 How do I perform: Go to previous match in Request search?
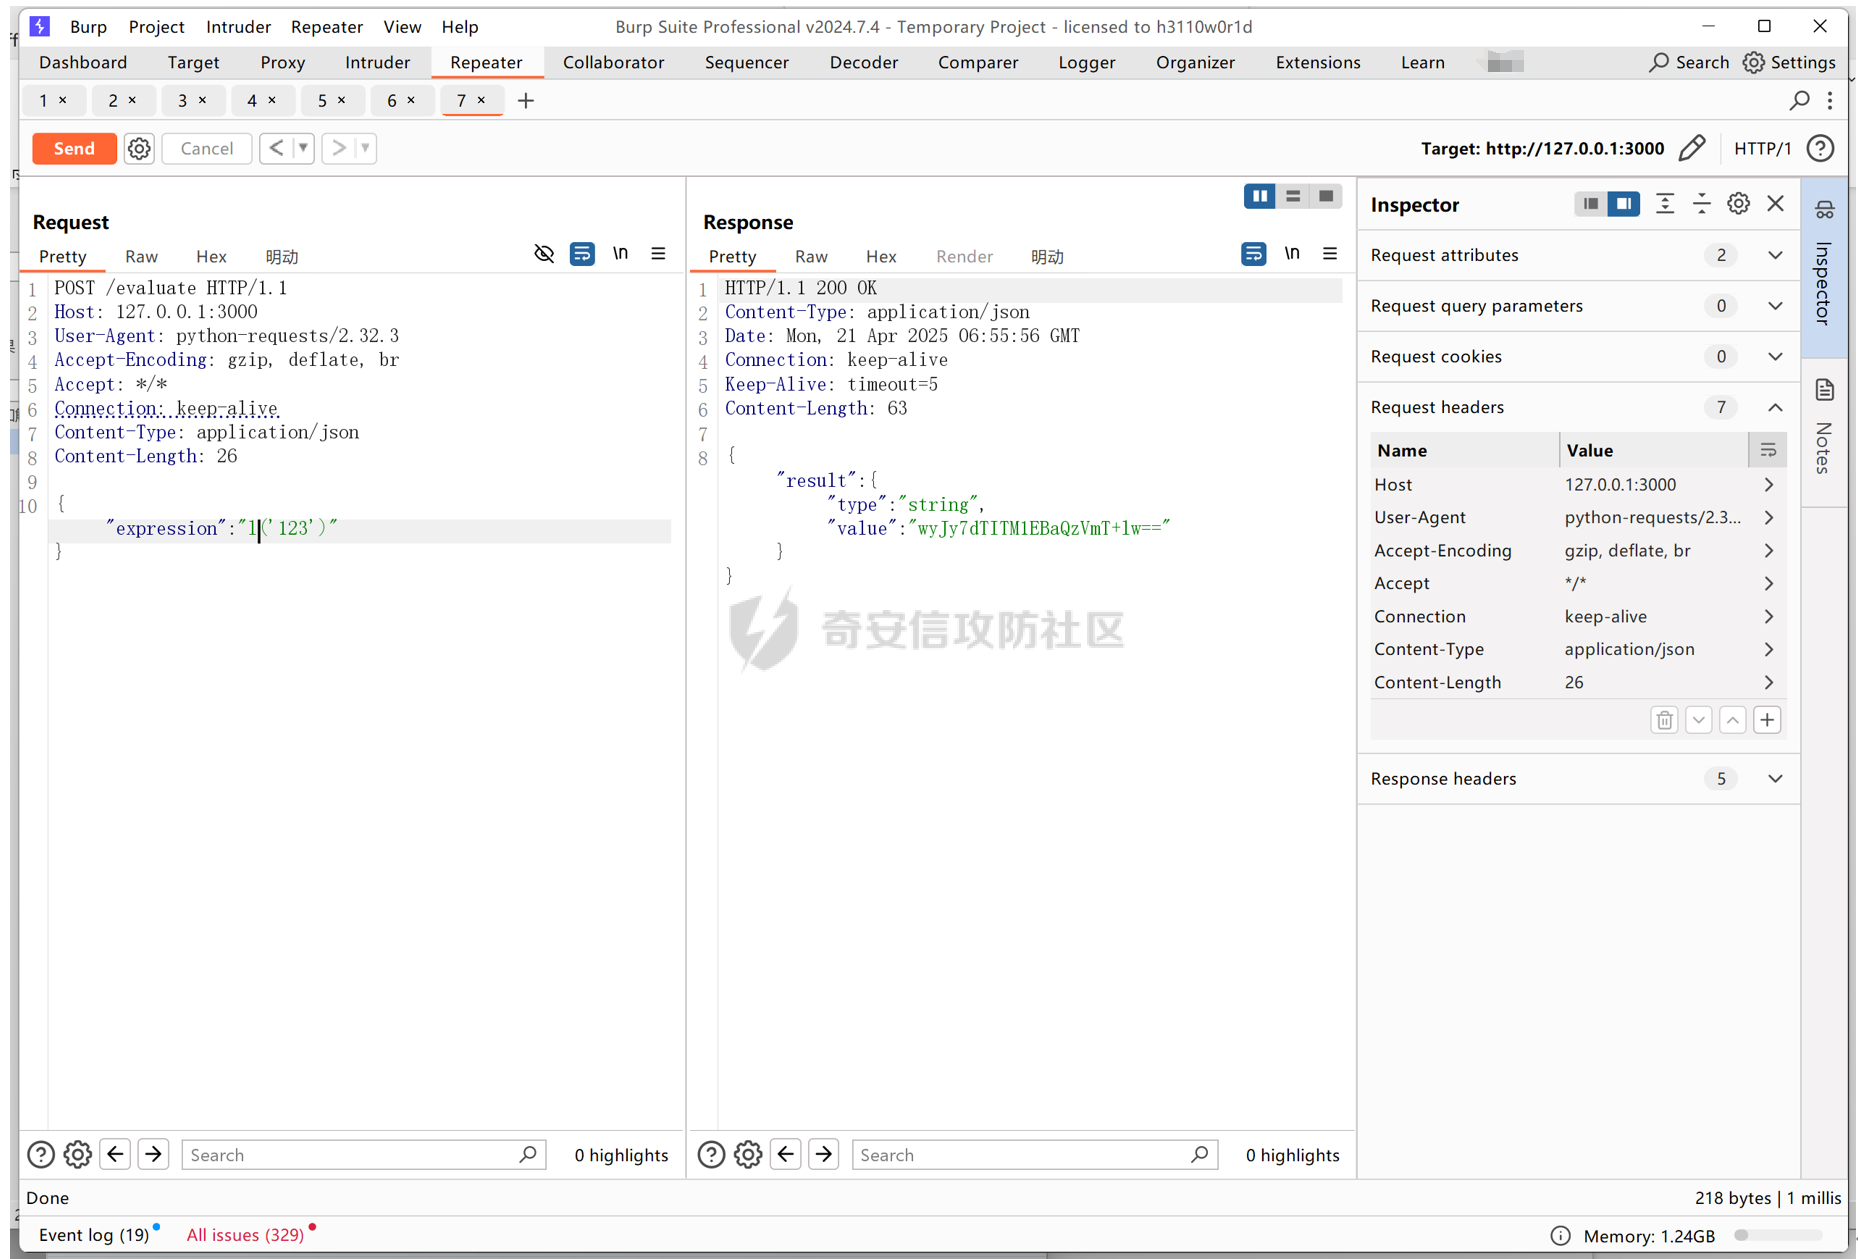tap(116, 1155)
